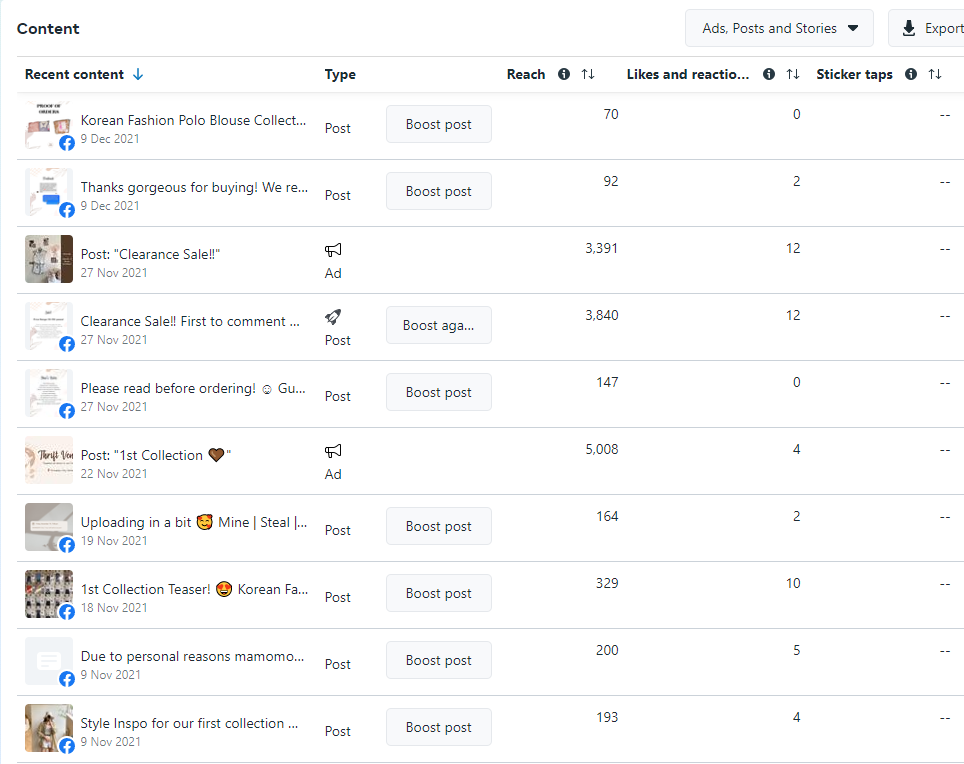
Task: Click the Sticker taps info icon
Action: (911, 74)
